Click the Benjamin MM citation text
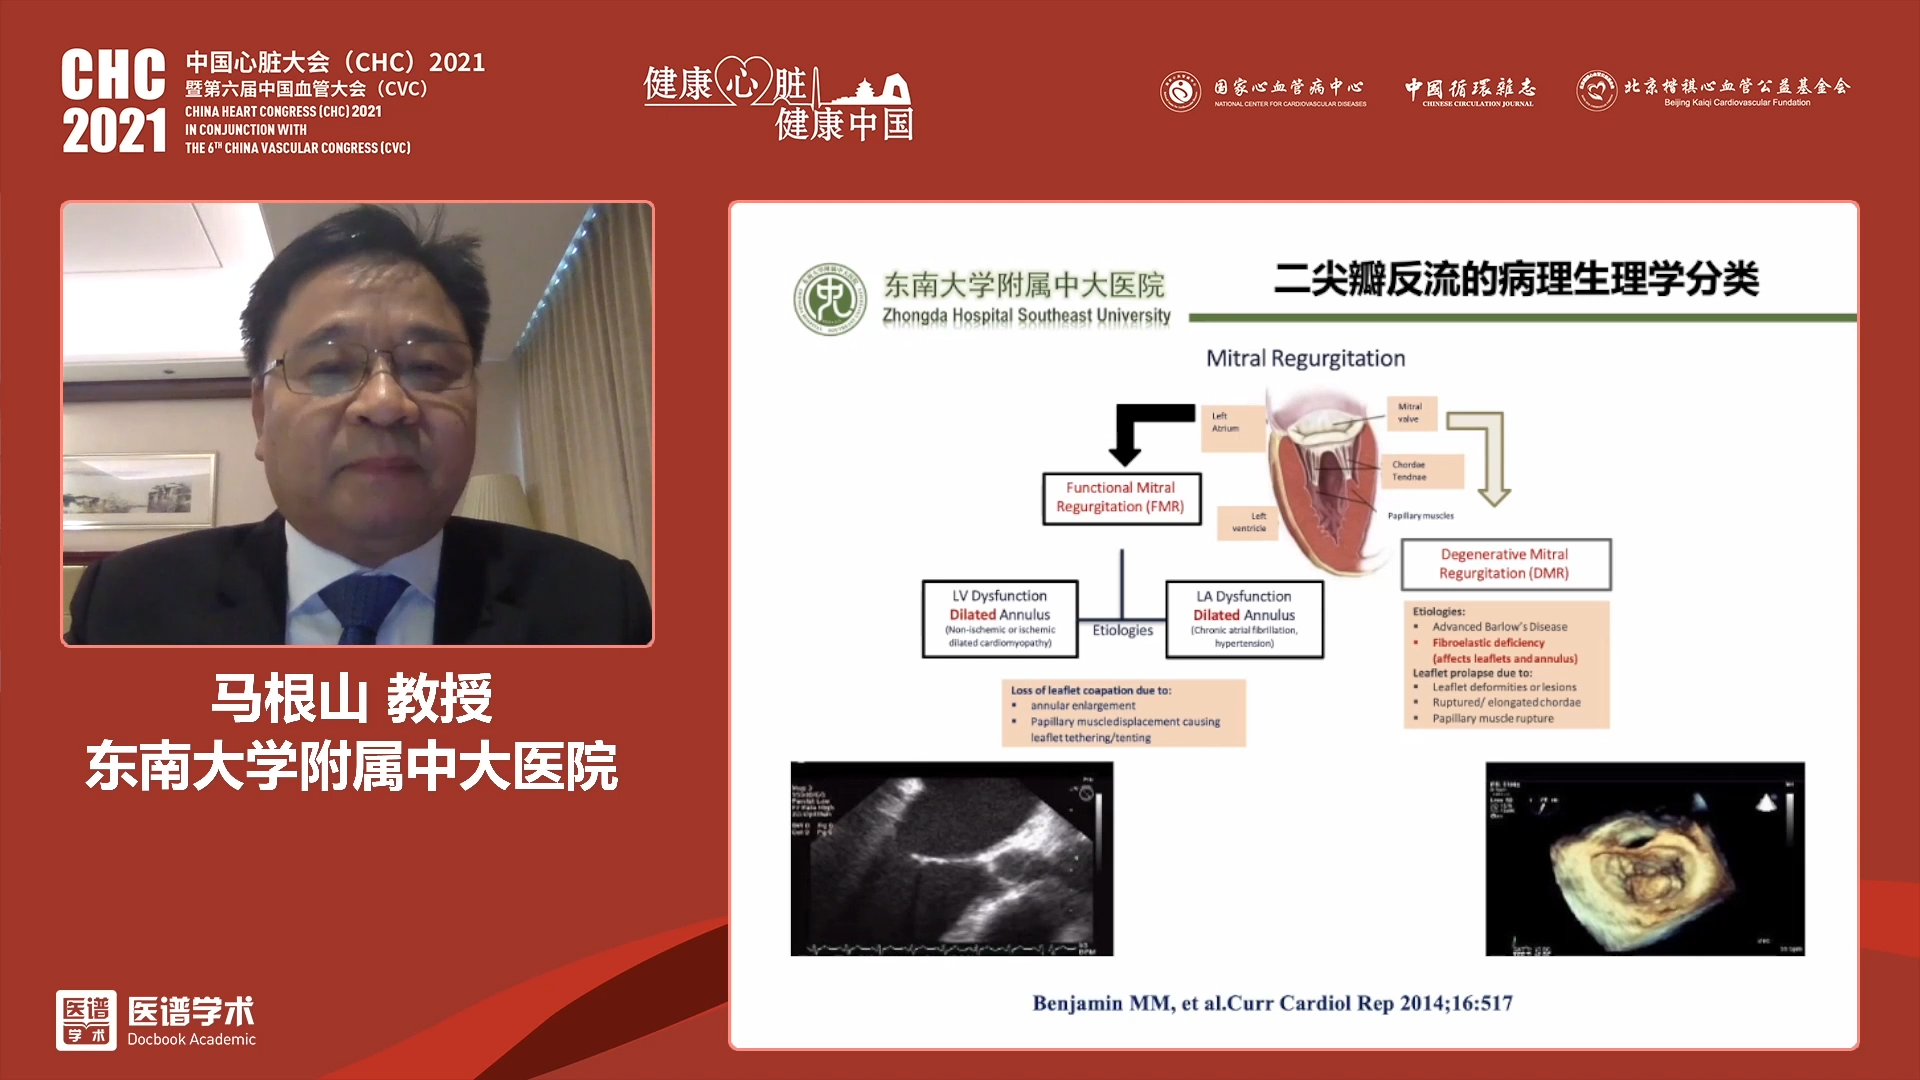 [x=1272, y=1003]
